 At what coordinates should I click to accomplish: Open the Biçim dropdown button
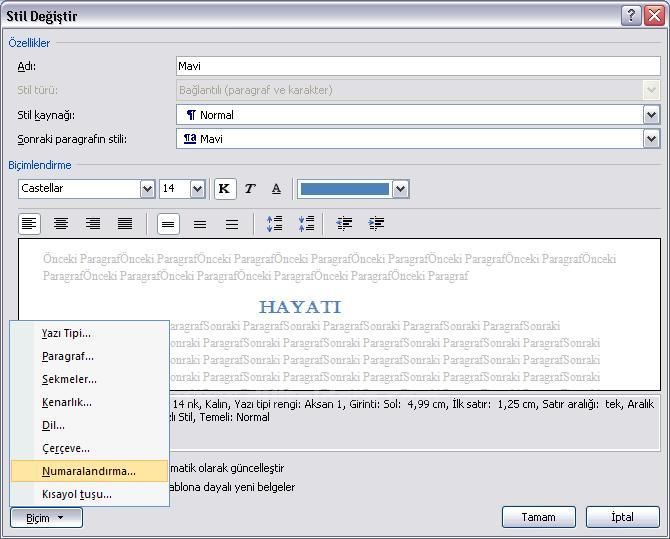coord(46,518)
